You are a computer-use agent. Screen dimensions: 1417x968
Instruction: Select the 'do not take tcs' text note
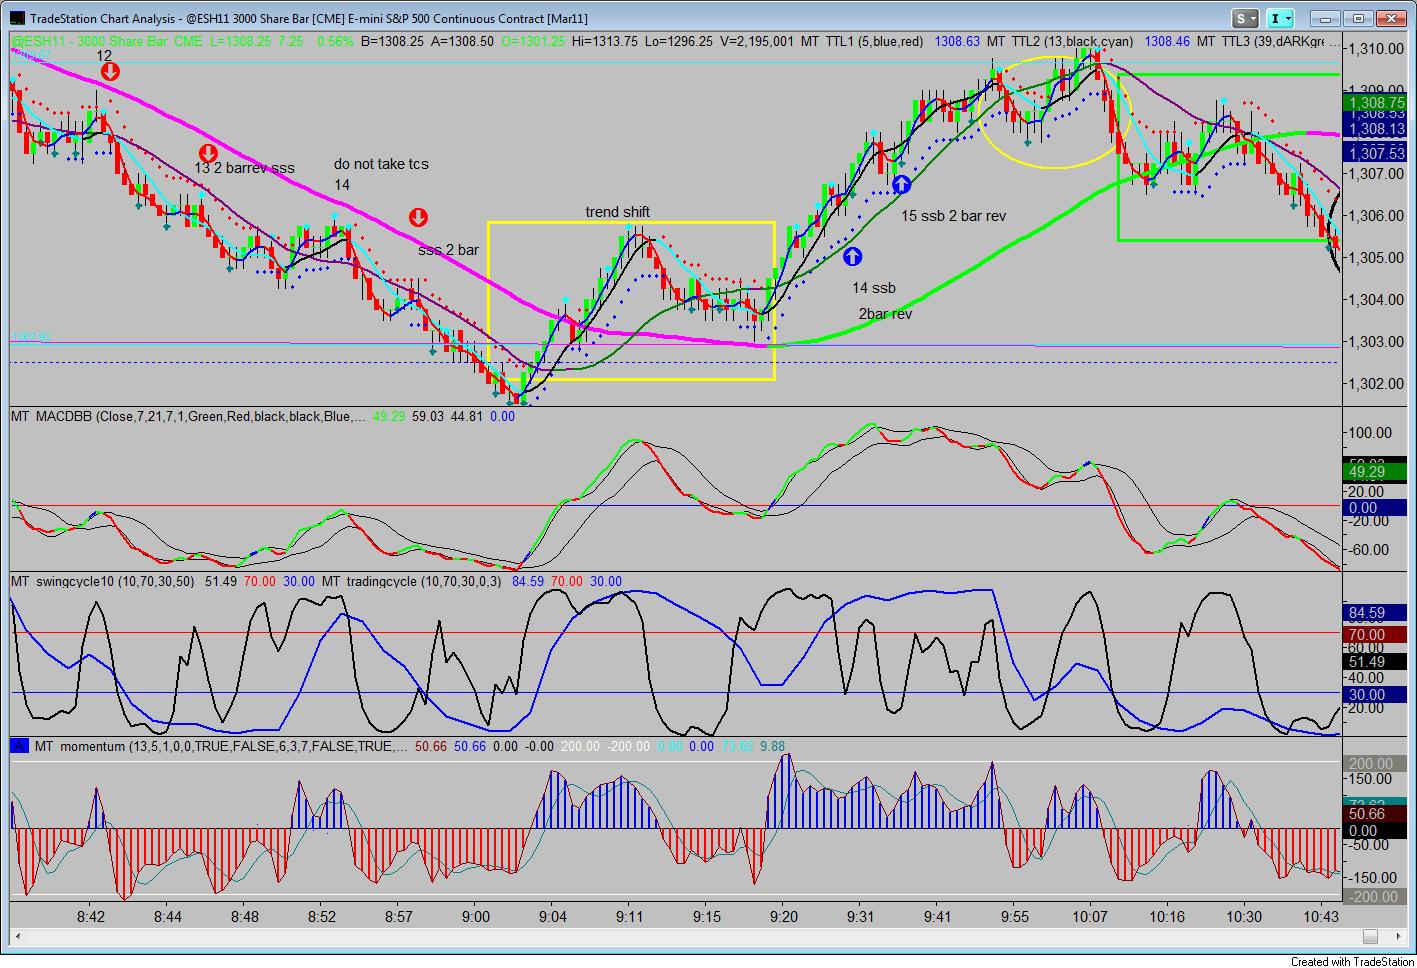[x=381, y=164]
